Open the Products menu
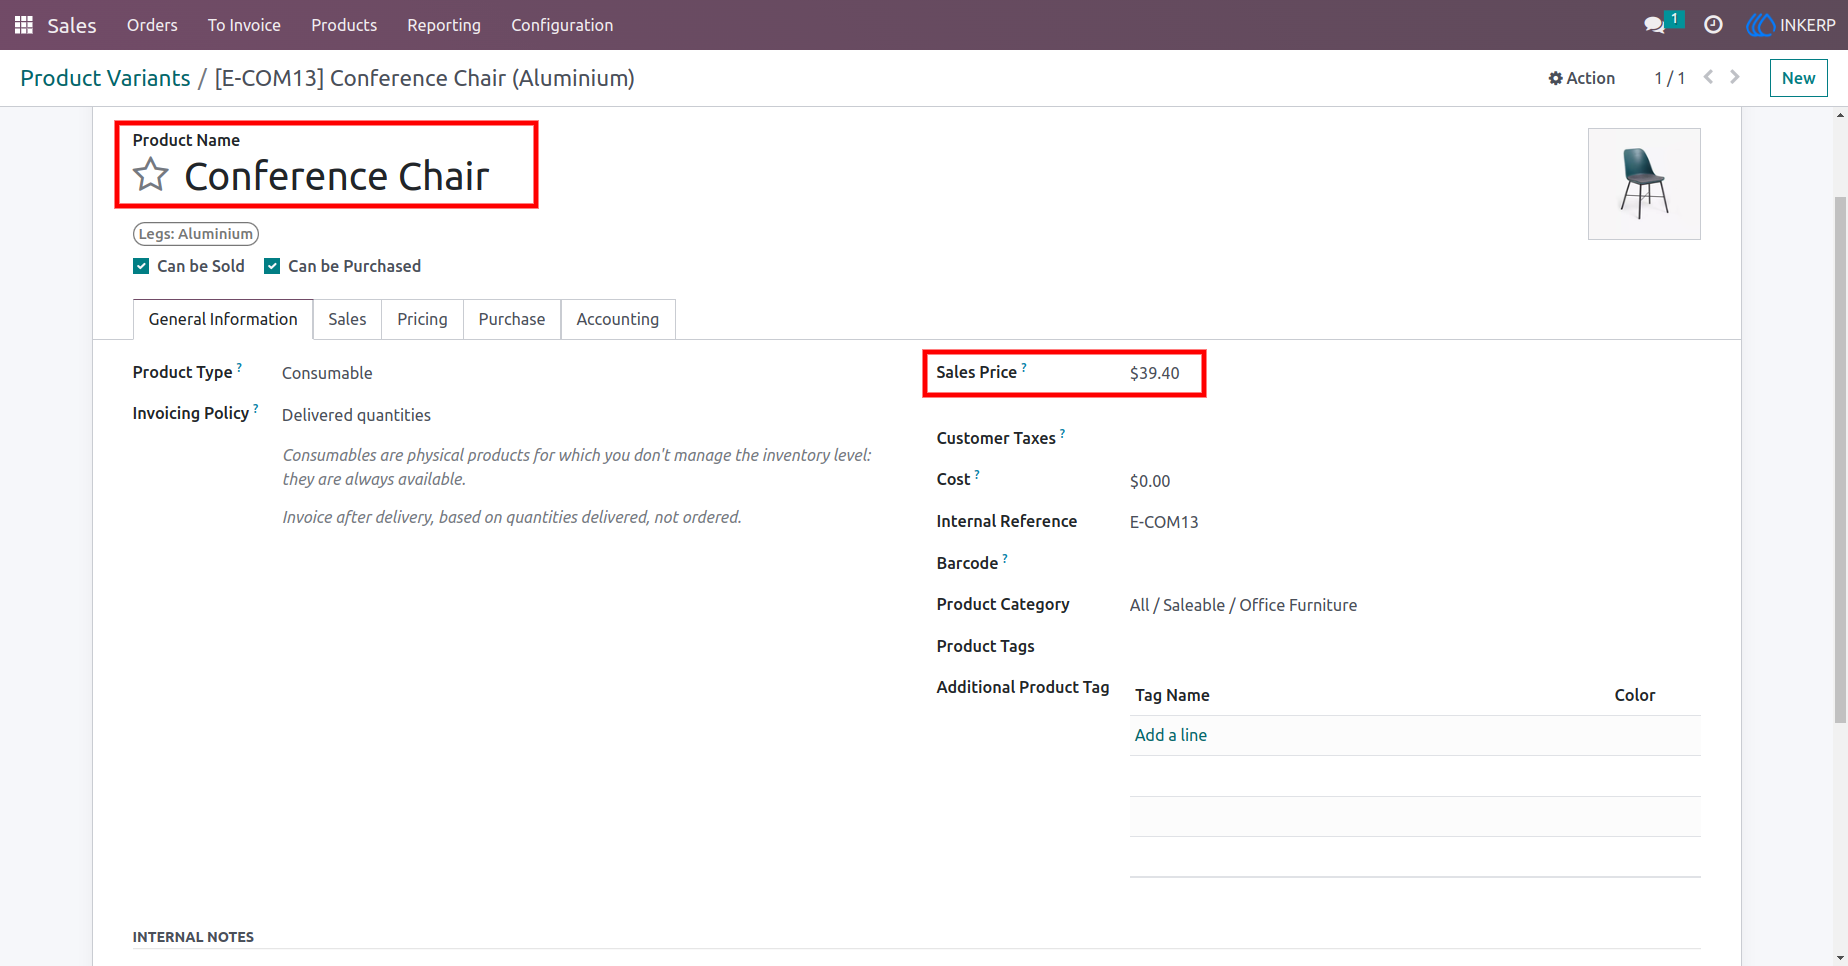This screenshot has height=966, width=1848. pyautogui.click(x=344, y=25)
